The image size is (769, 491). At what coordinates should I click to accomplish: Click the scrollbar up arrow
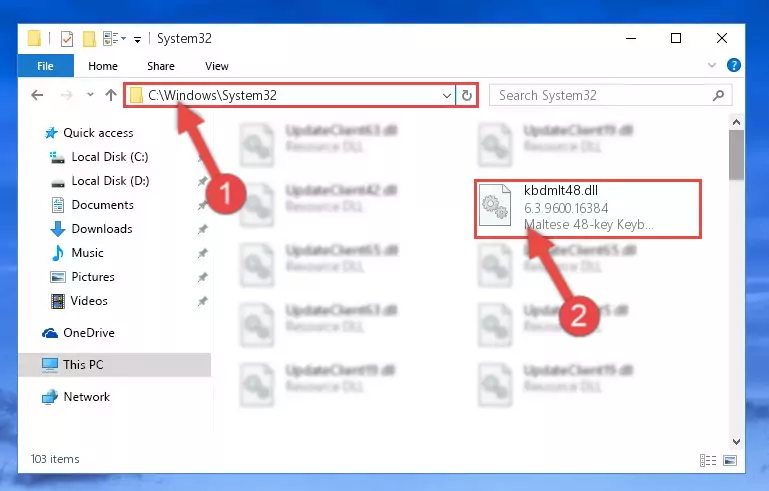click(736, 122)
